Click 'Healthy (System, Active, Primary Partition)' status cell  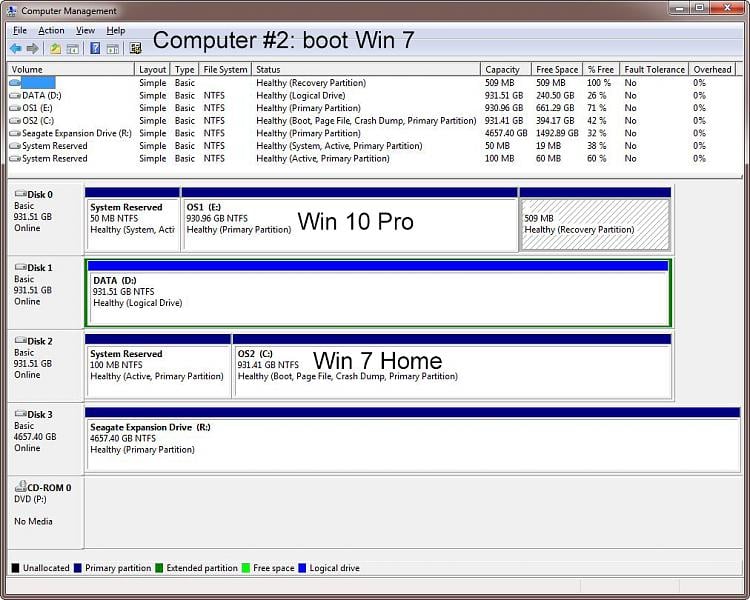point(339,146)
